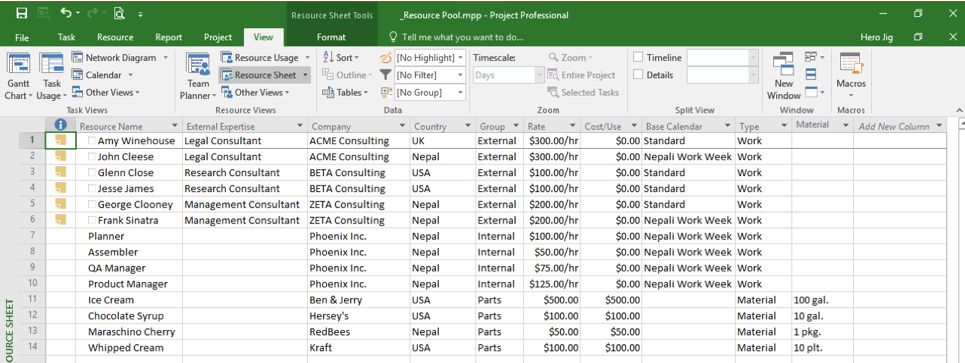Click the External Expertise column header

coord(245,126)
